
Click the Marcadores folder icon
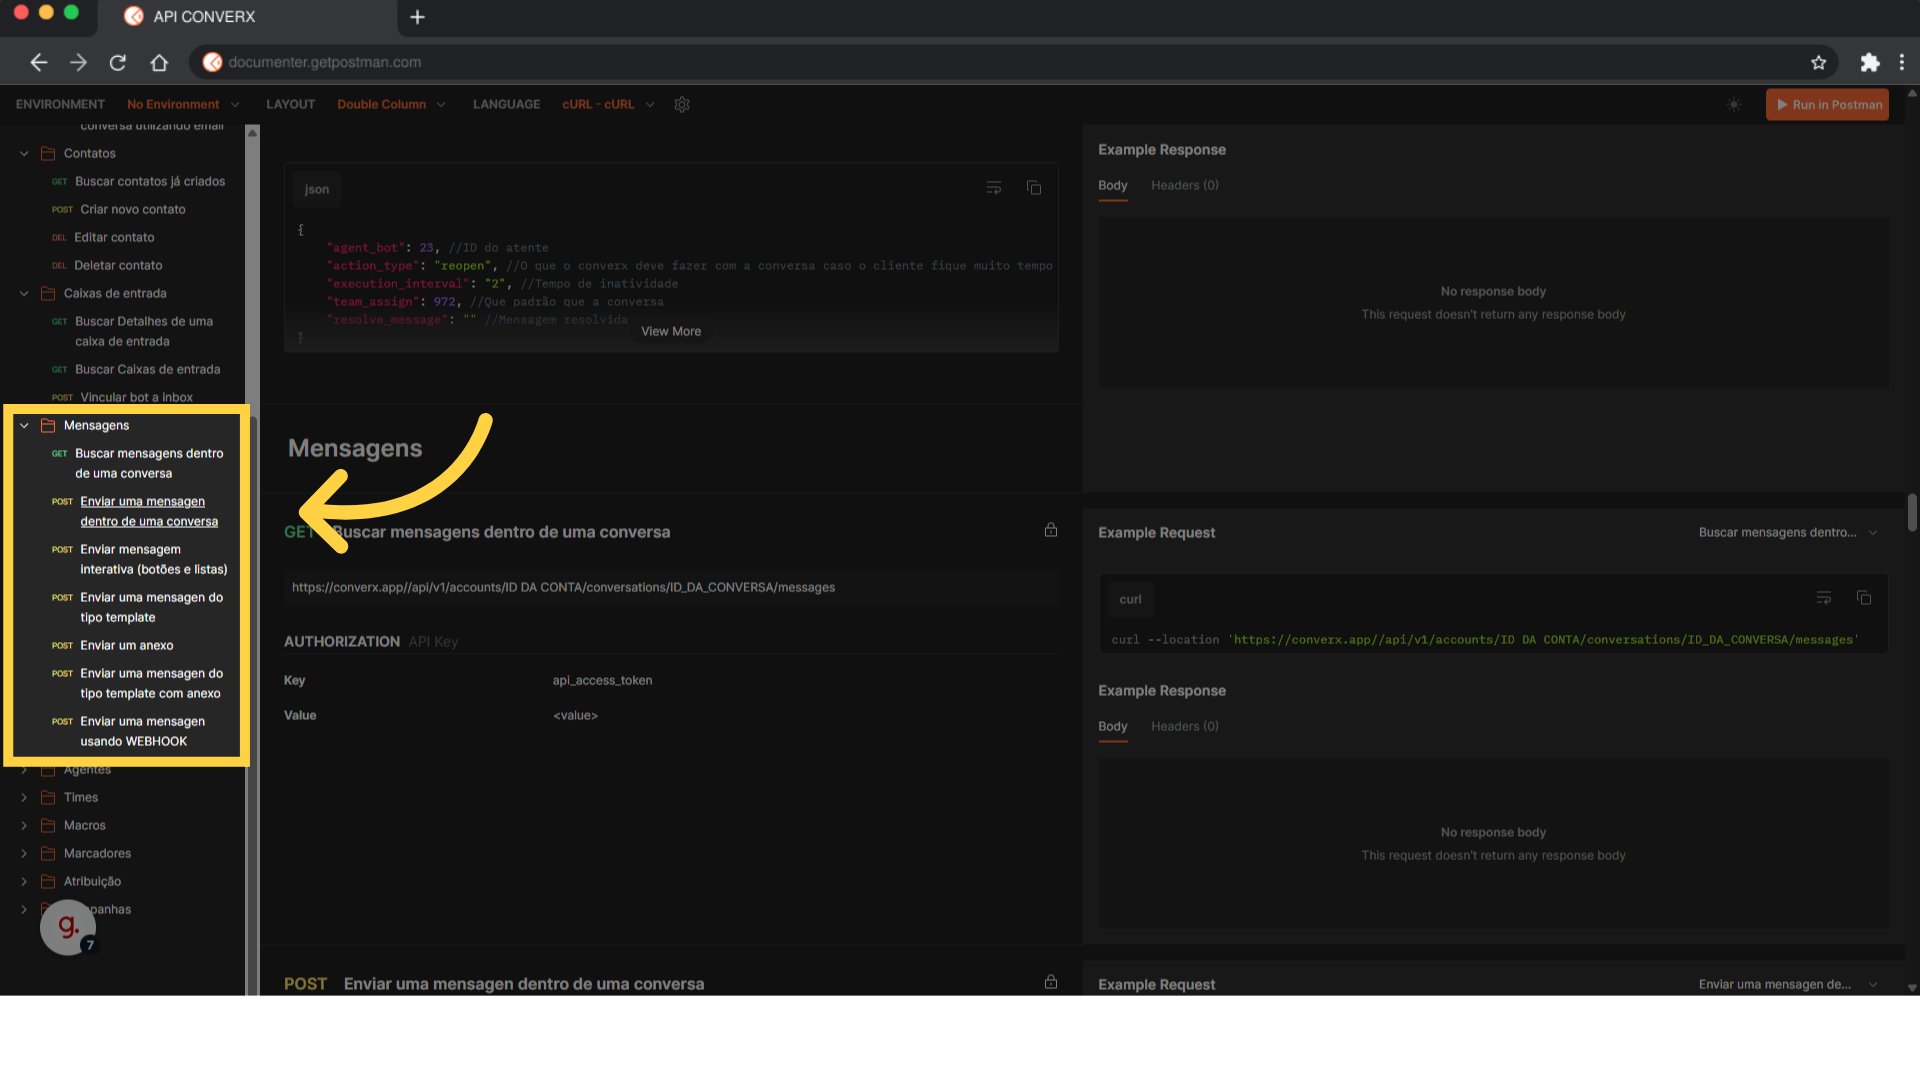pos(48,853)
